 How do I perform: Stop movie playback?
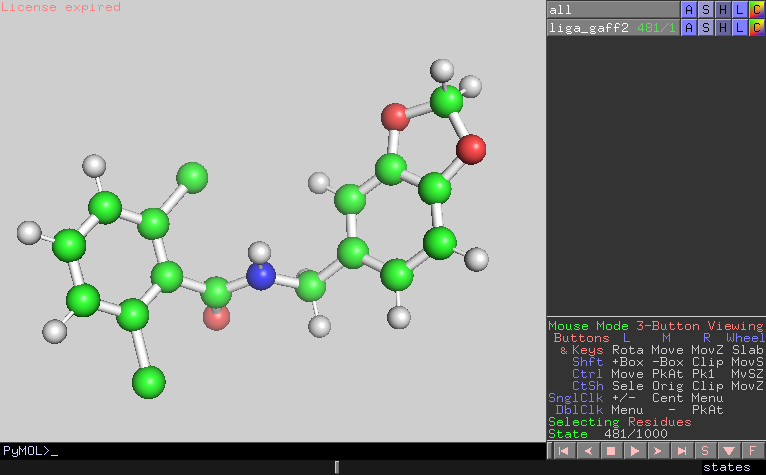pyautogui.click(x=610, y=451)
